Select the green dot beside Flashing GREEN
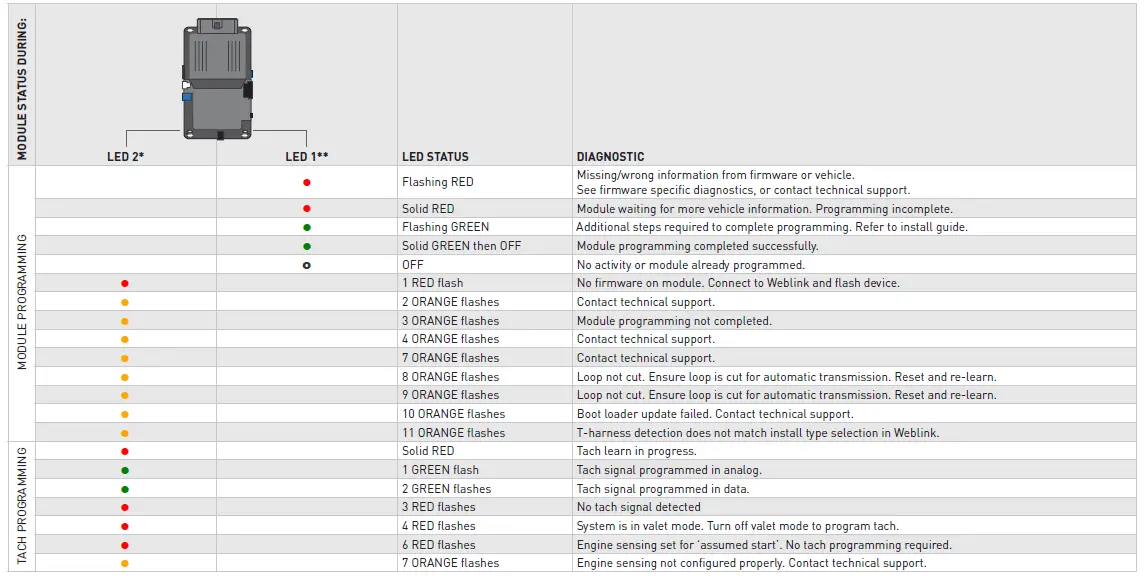Image resolution: width=1144 pixels, height=576 pixels. click(x=307, y=227)
